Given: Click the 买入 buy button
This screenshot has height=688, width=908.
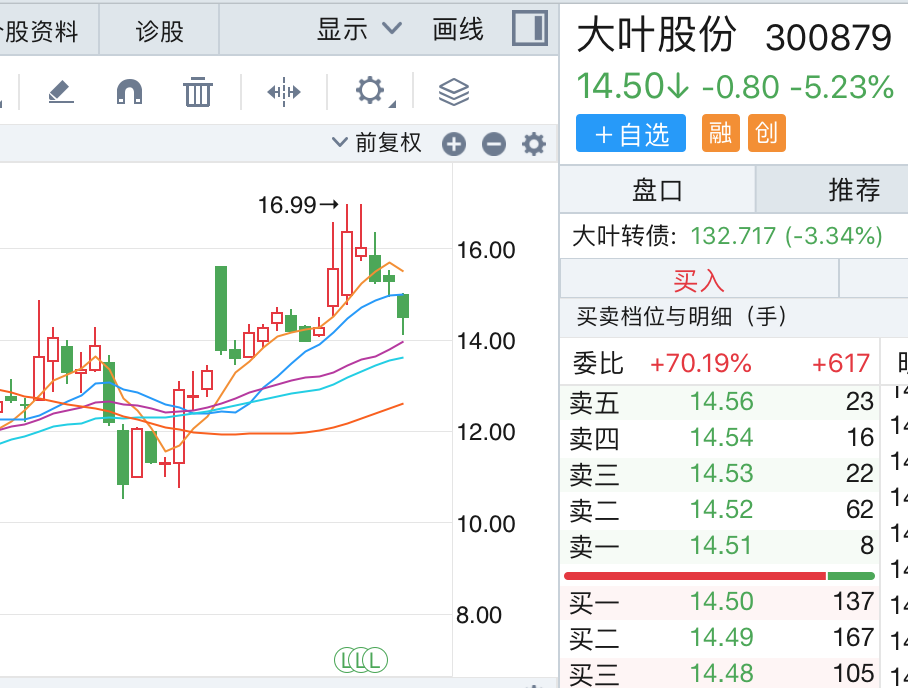Looking at the screenshot, I should tap(699, 279).
